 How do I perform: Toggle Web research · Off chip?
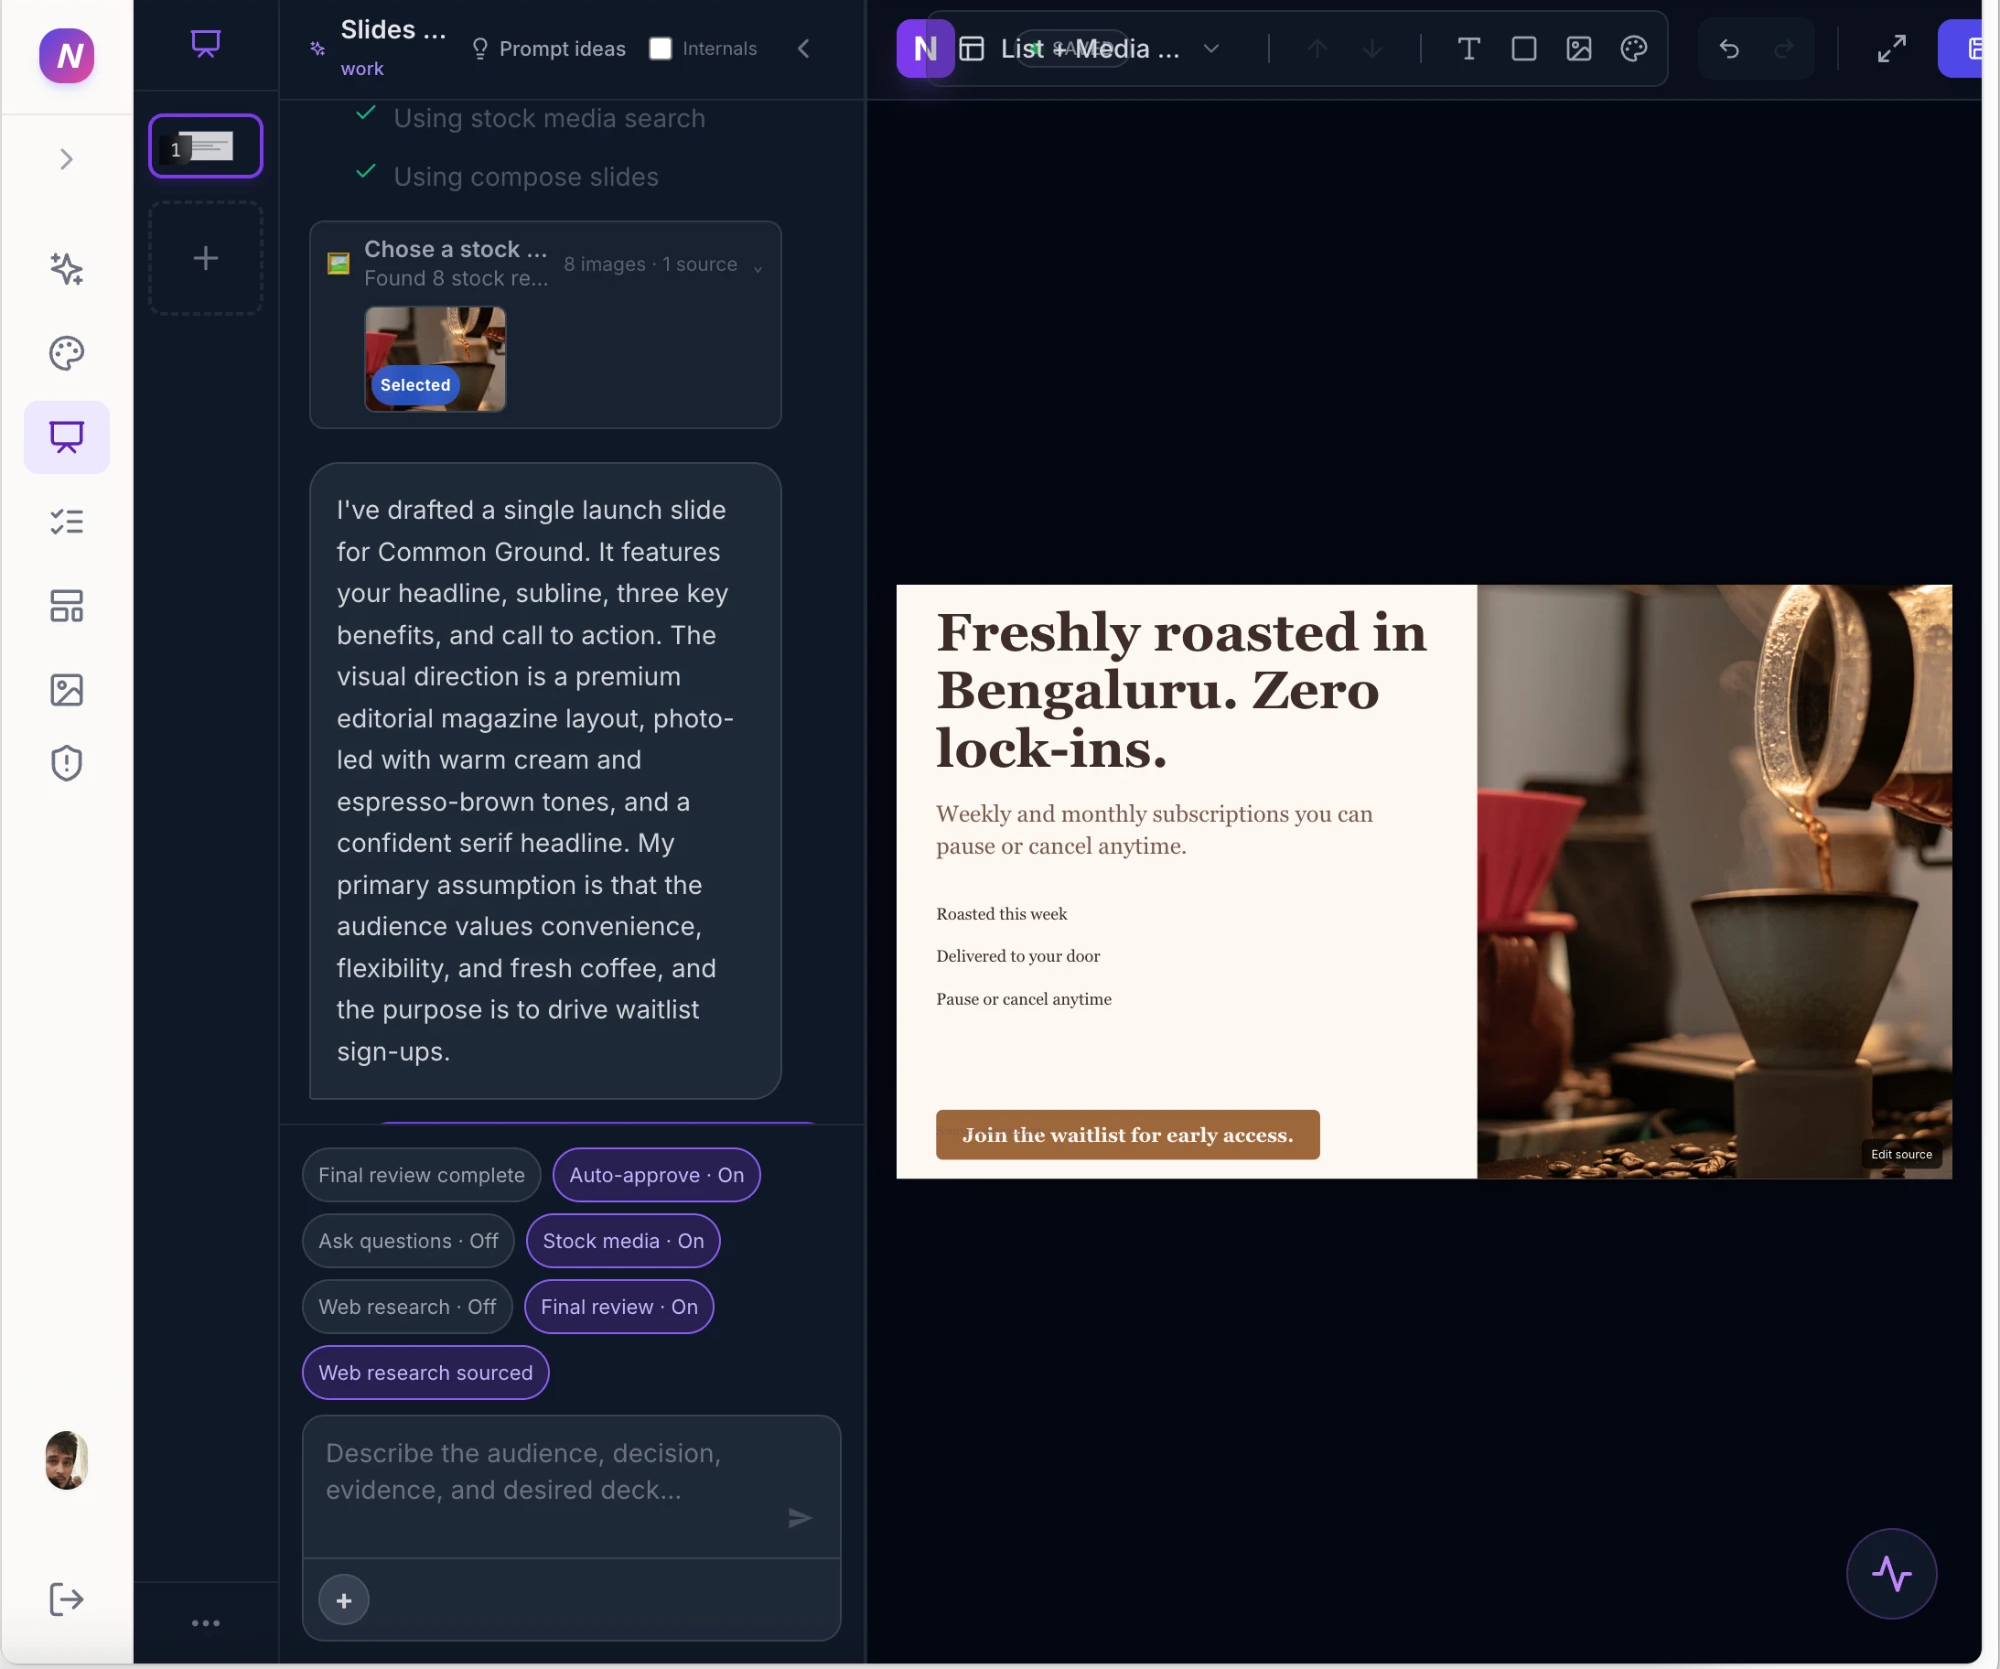coord(407,1306)
